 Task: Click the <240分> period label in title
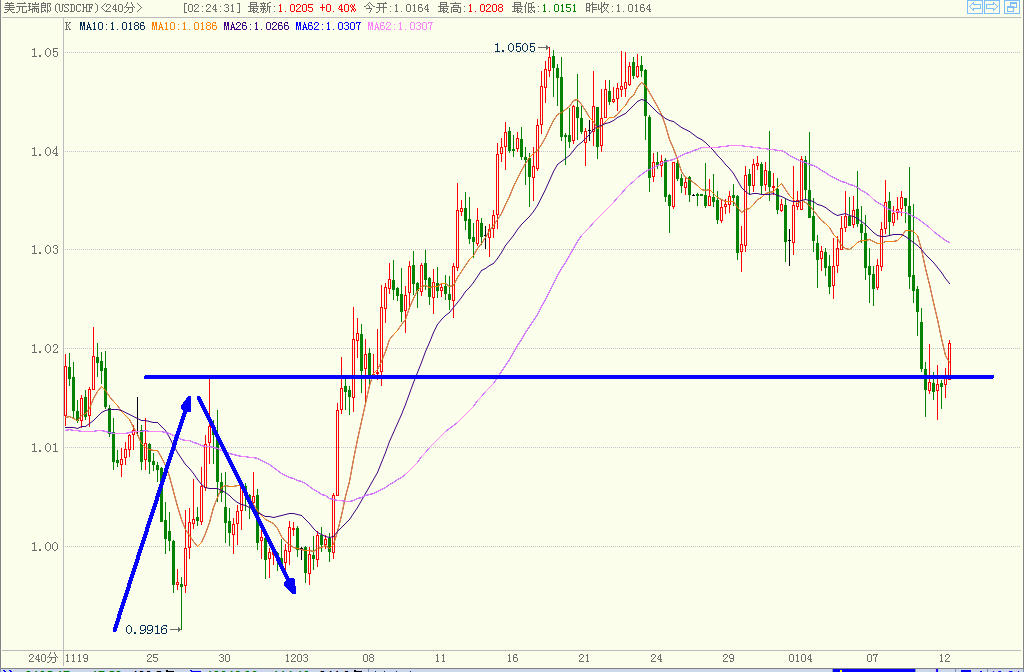point(121,8)
